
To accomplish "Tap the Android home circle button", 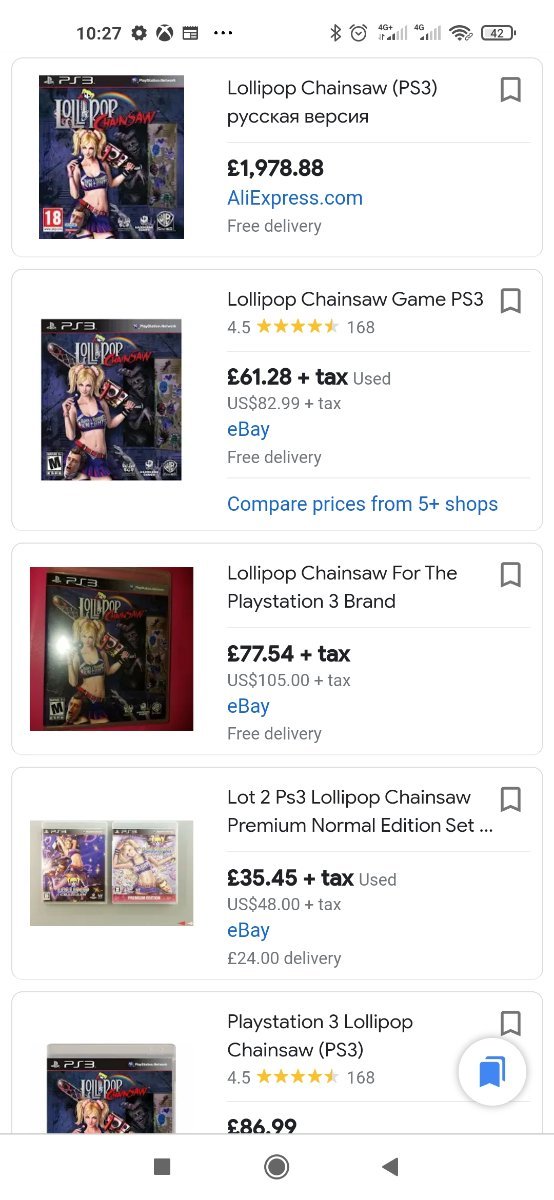I will (x=277, y=1166).
